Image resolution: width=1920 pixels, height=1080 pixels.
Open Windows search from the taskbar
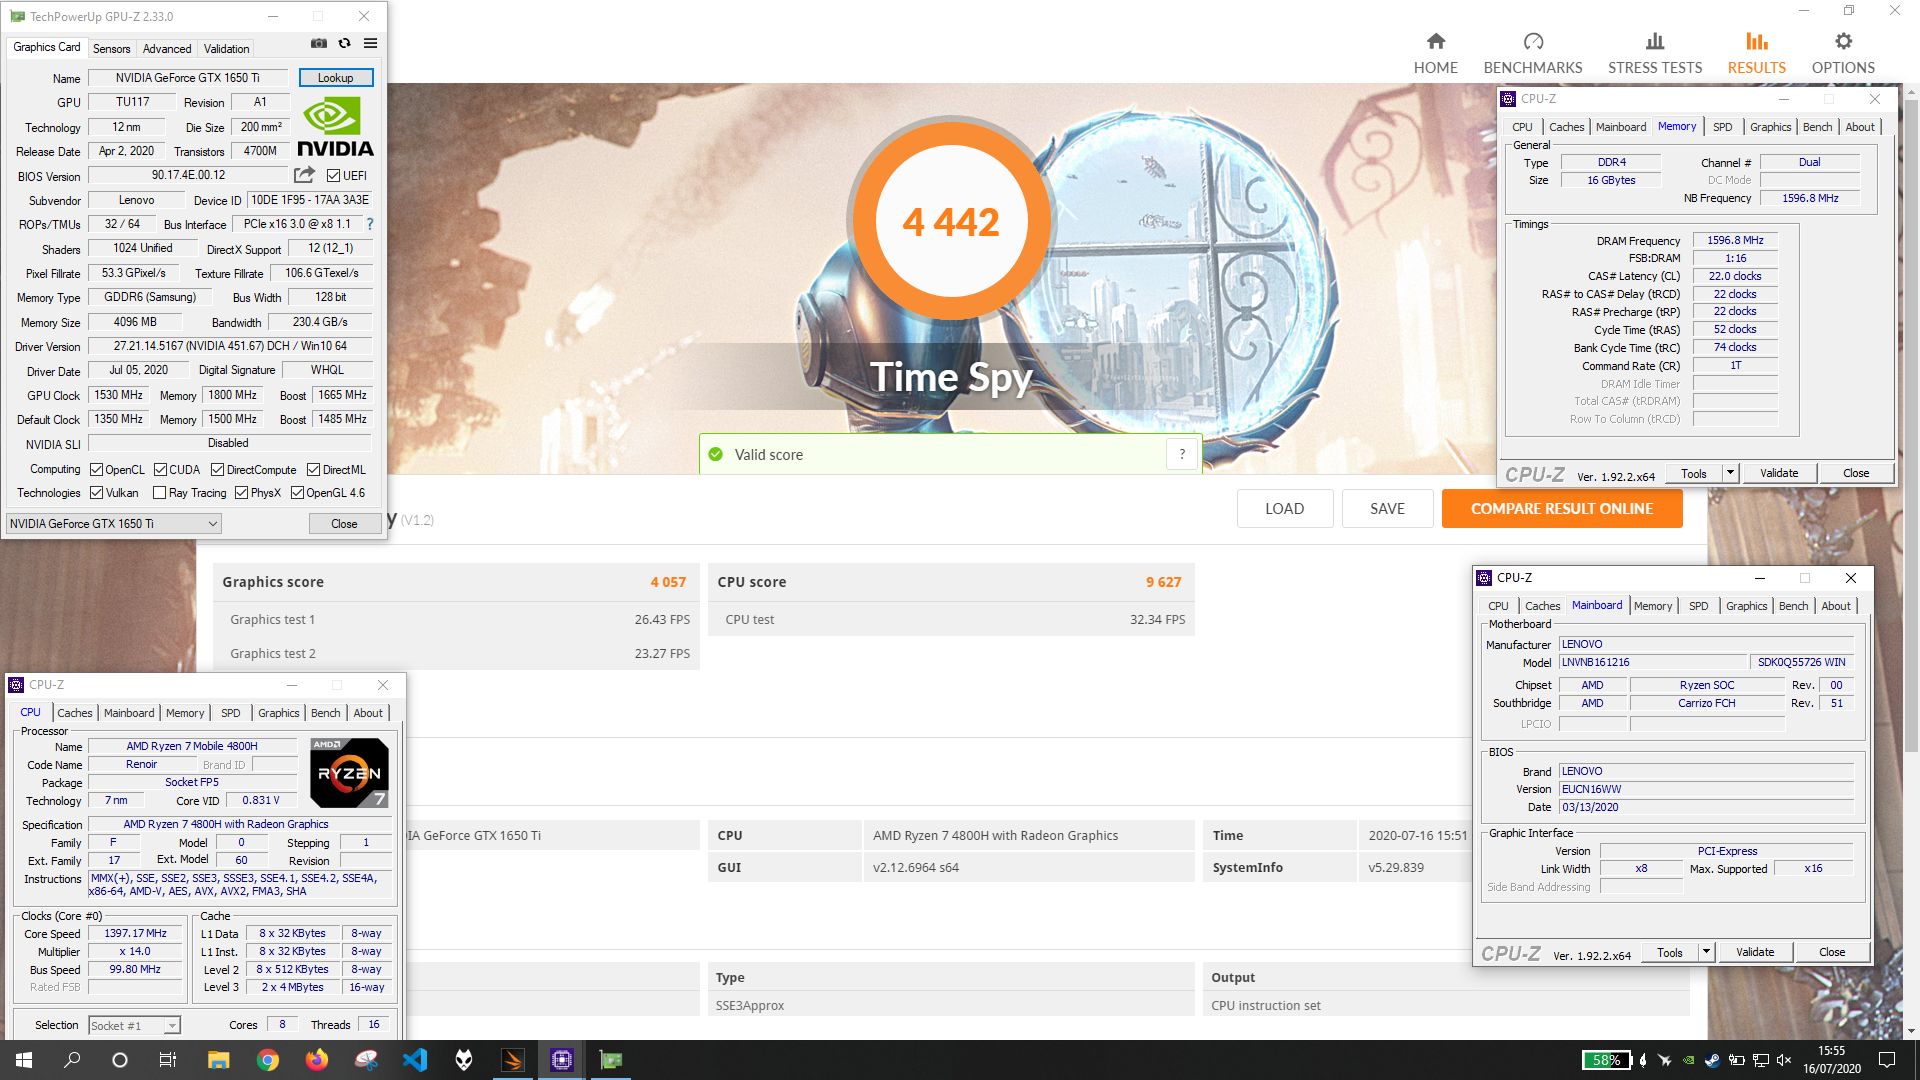tap(72, 1060)
